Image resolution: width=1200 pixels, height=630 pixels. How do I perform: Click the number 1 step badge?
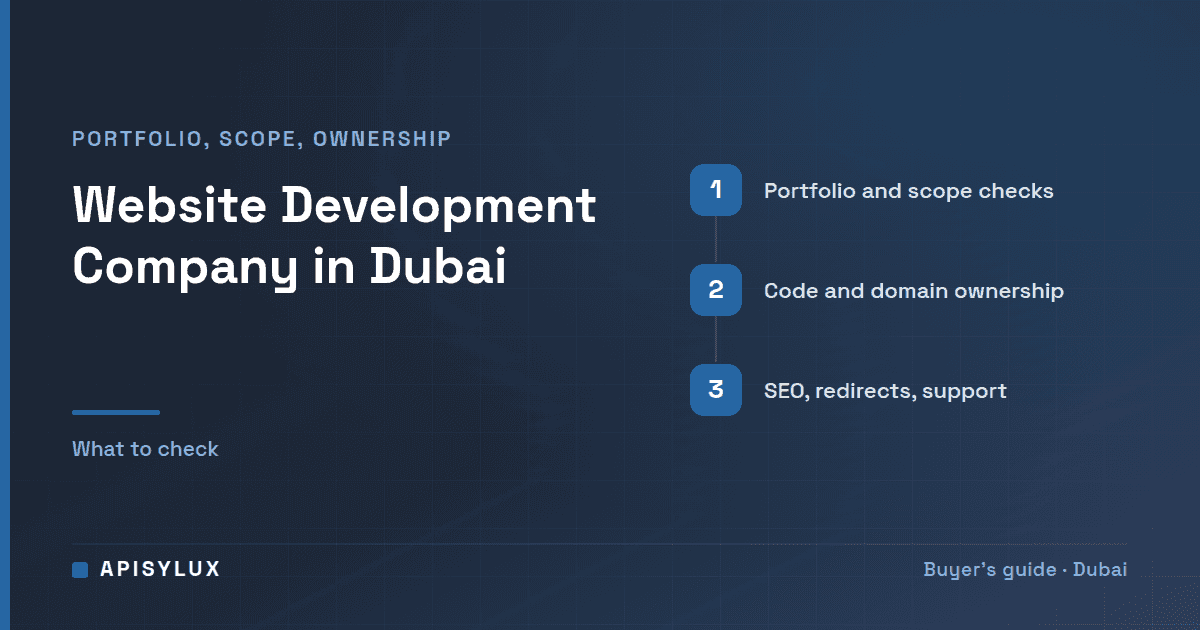(x=716, y=190)
